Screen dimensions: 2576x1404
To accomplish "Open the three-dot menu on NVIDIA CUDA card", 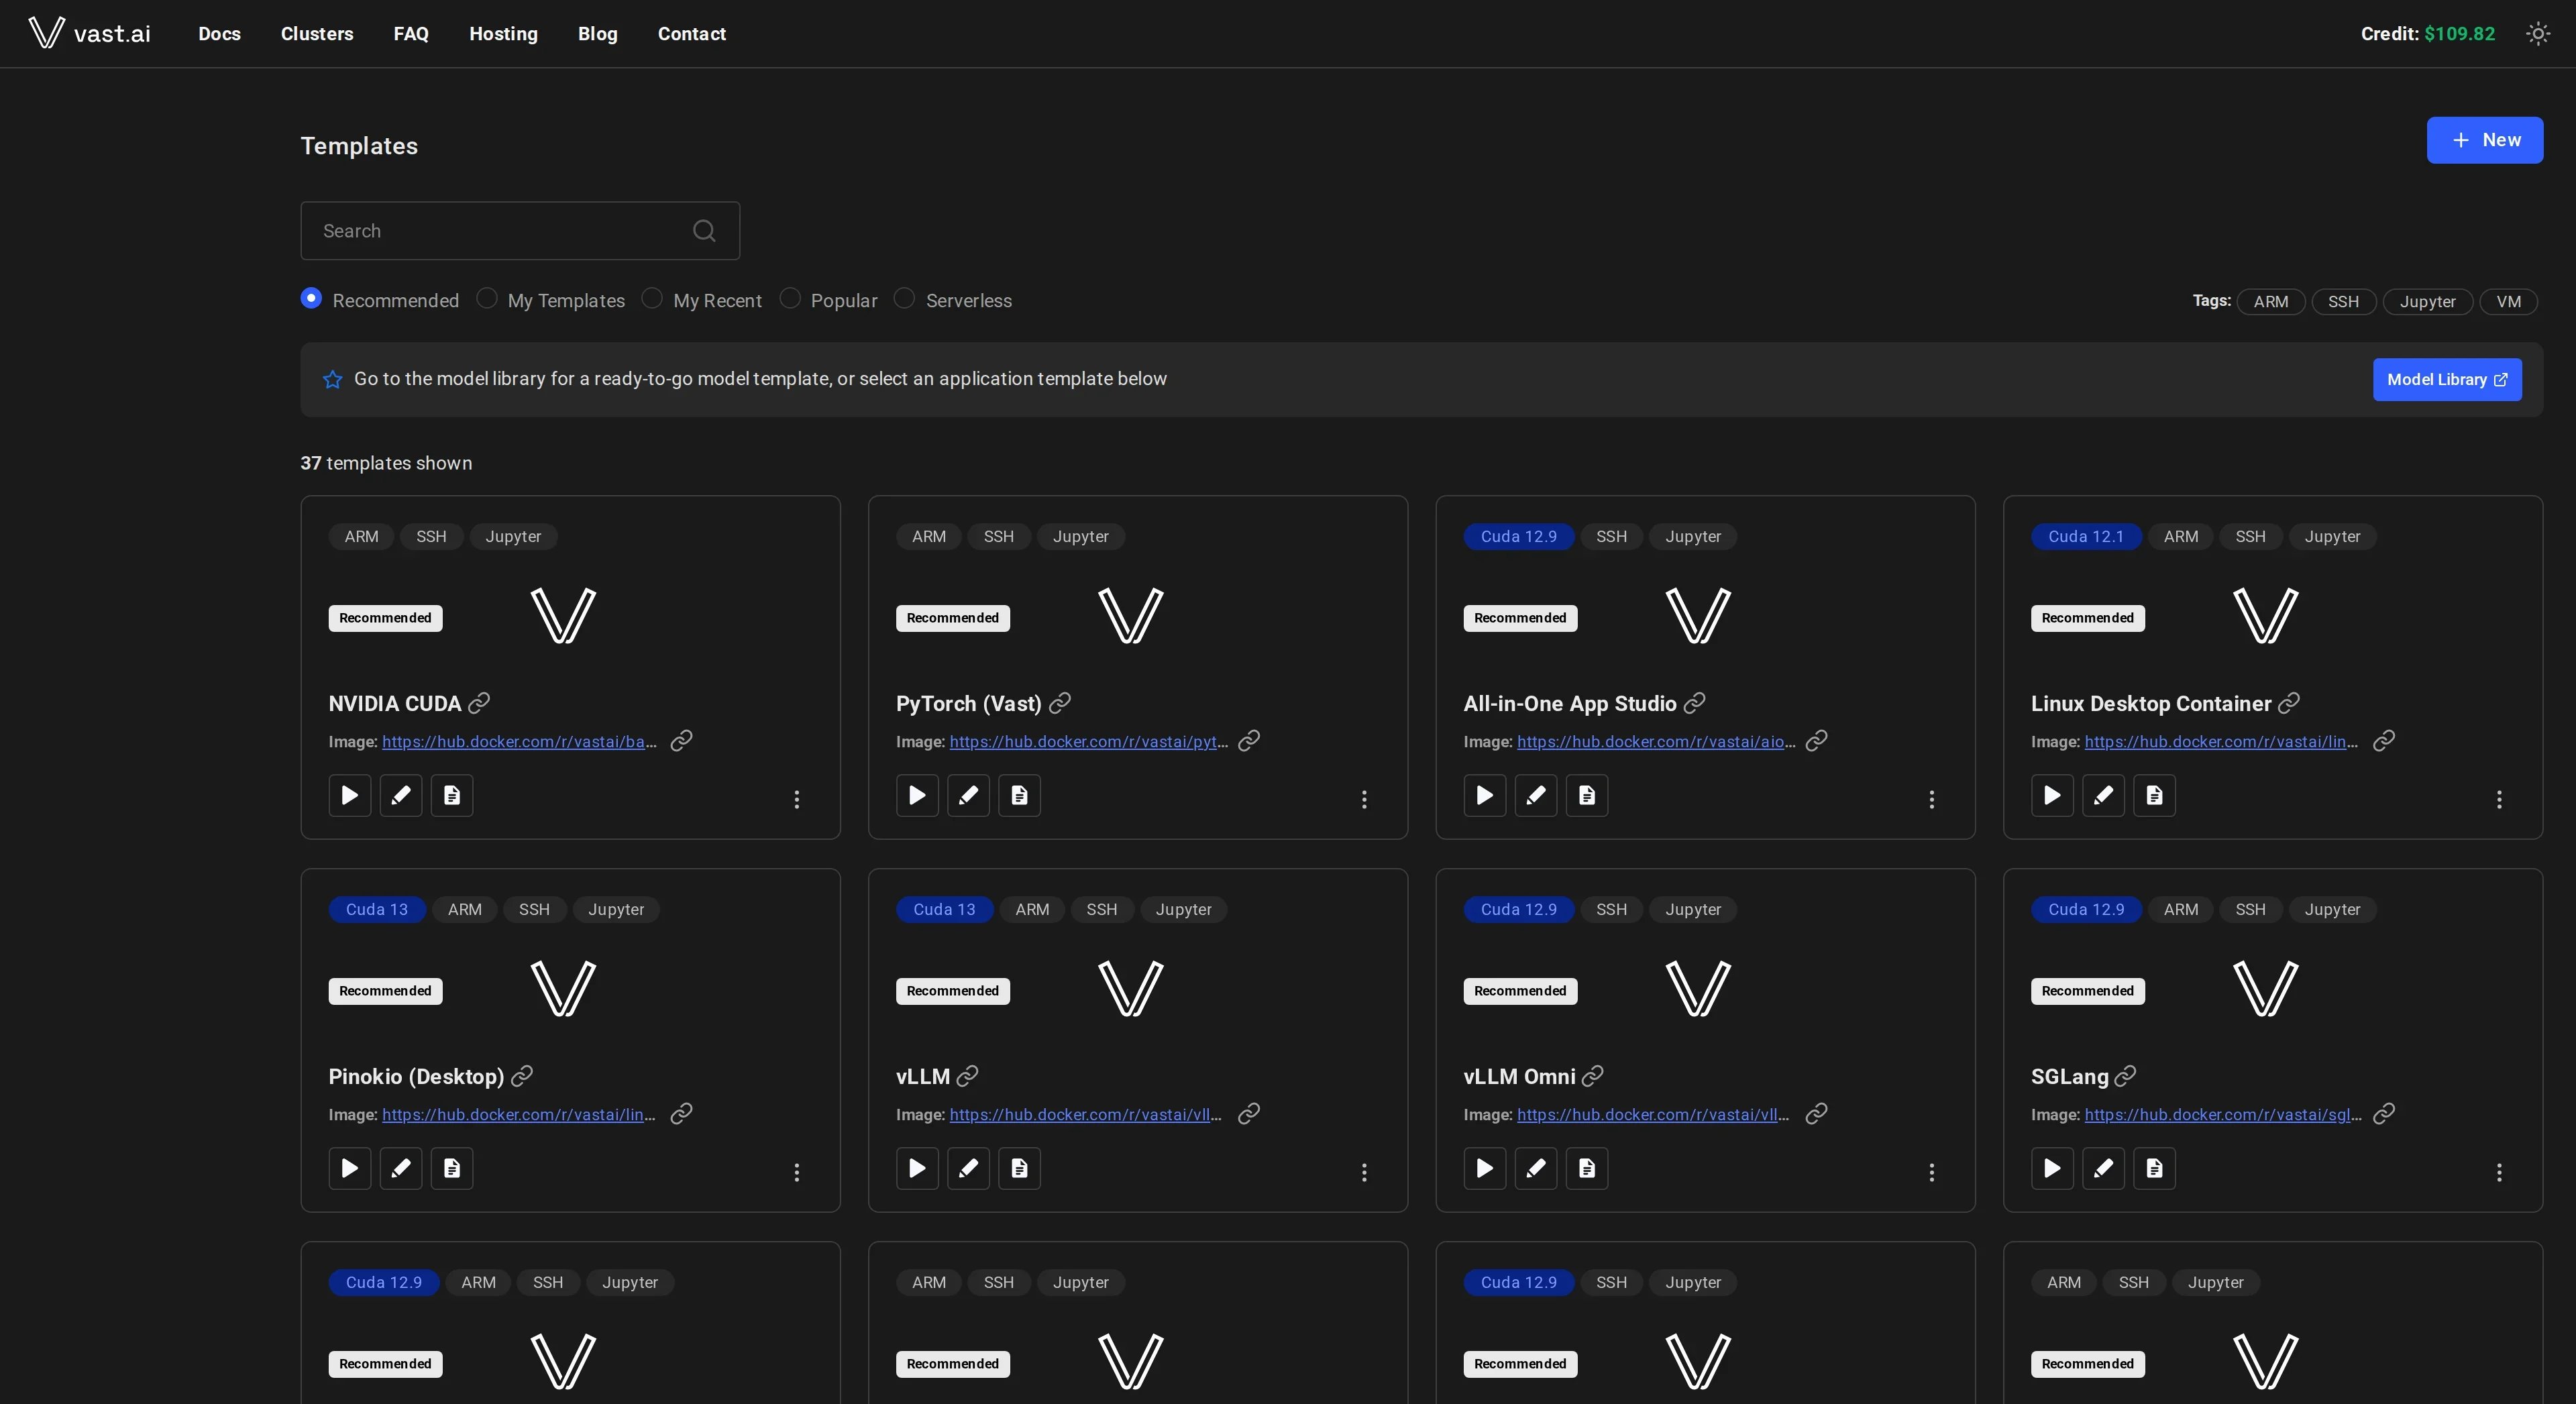I will pos(797,799).
